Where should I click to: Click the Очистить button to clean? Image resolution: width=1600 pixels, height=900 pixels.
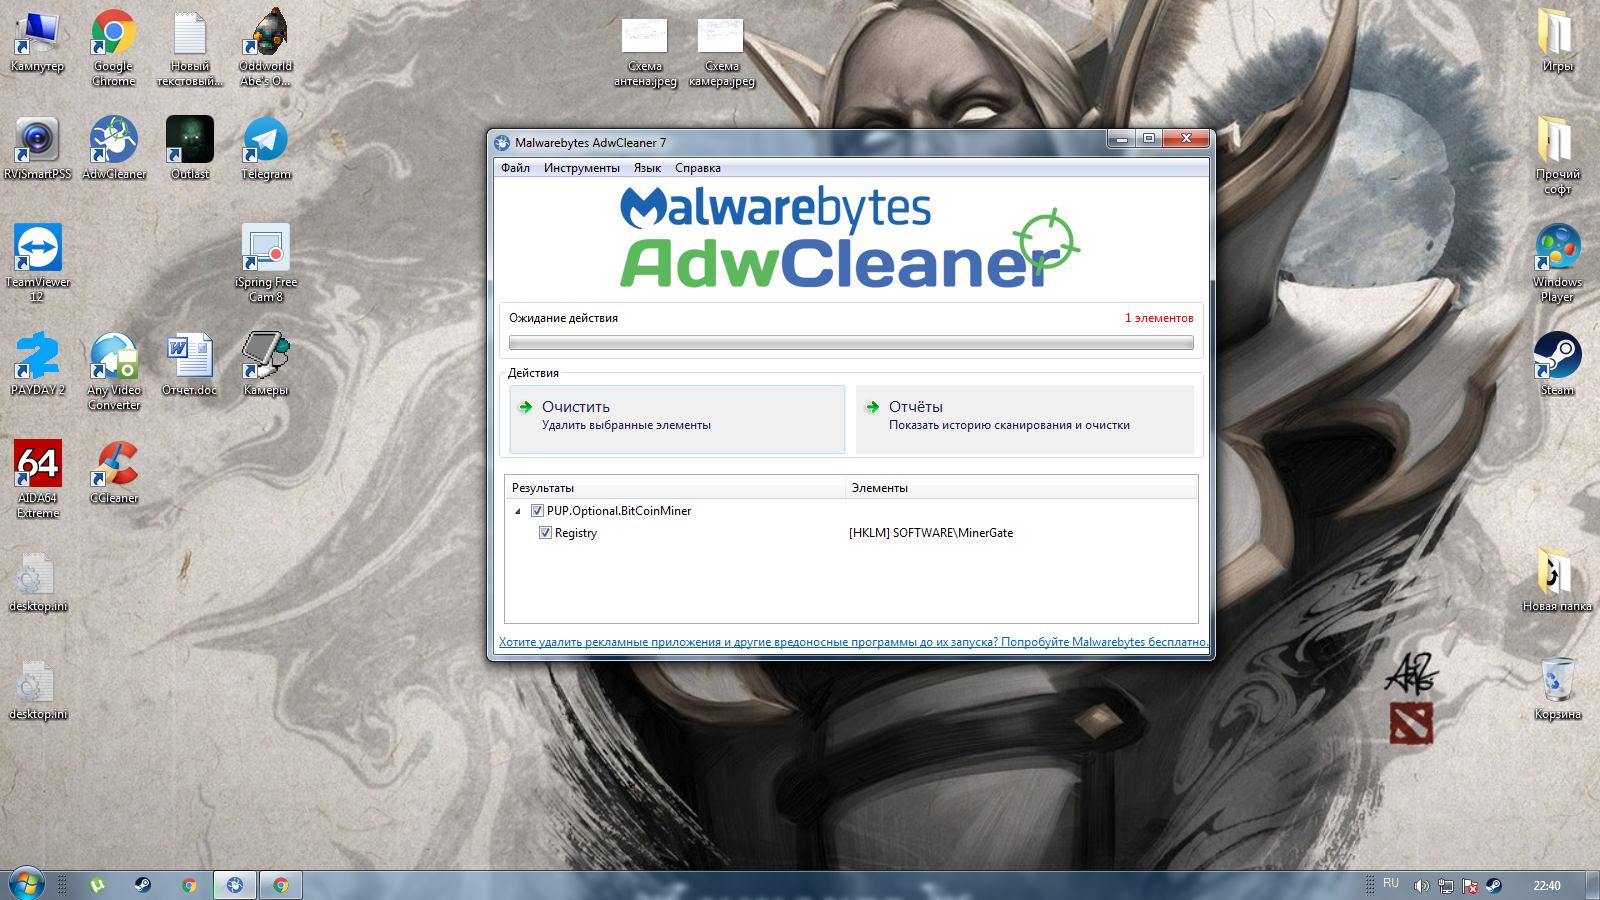click(x=678, y=419)
